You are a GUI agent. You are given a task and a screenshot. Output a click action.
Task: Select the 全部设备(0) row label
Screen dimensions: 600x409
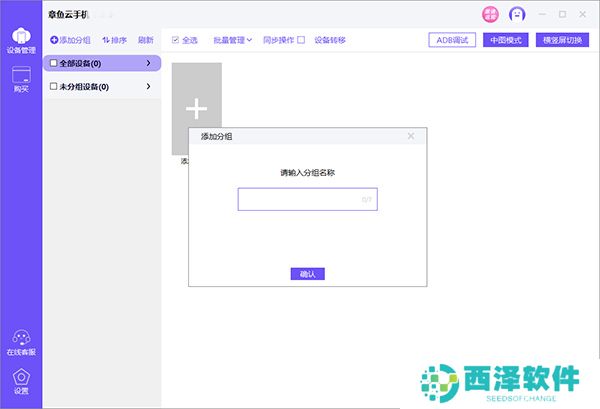coord(80,64)
